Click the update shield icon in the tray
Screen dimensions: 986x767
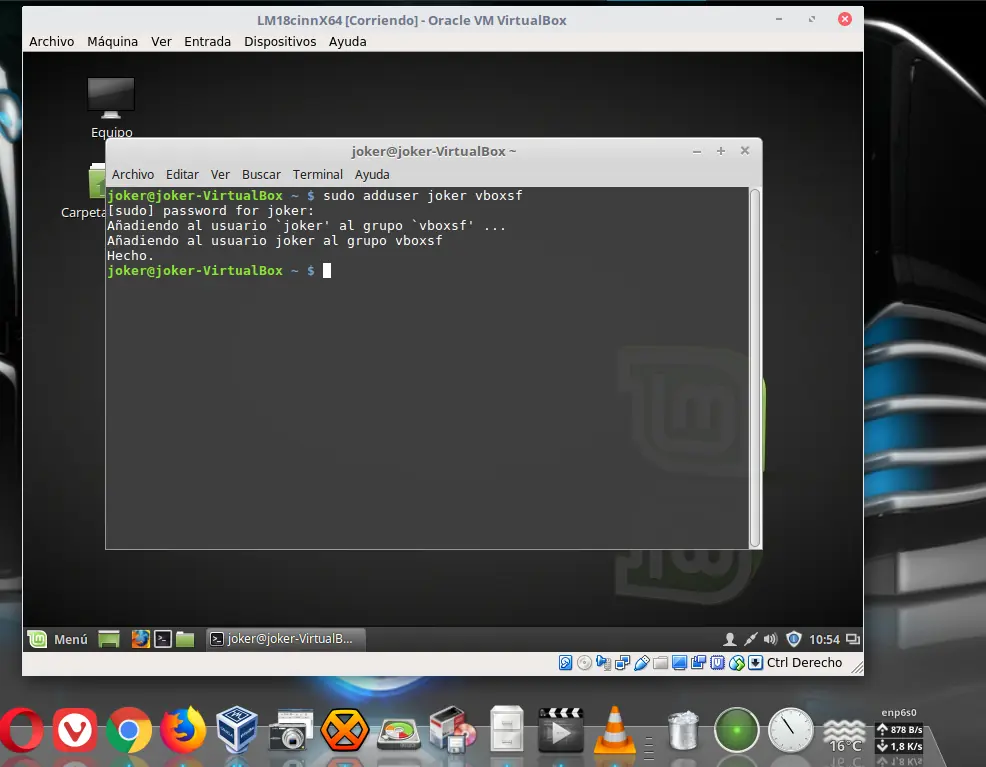[x=794, y=638]
